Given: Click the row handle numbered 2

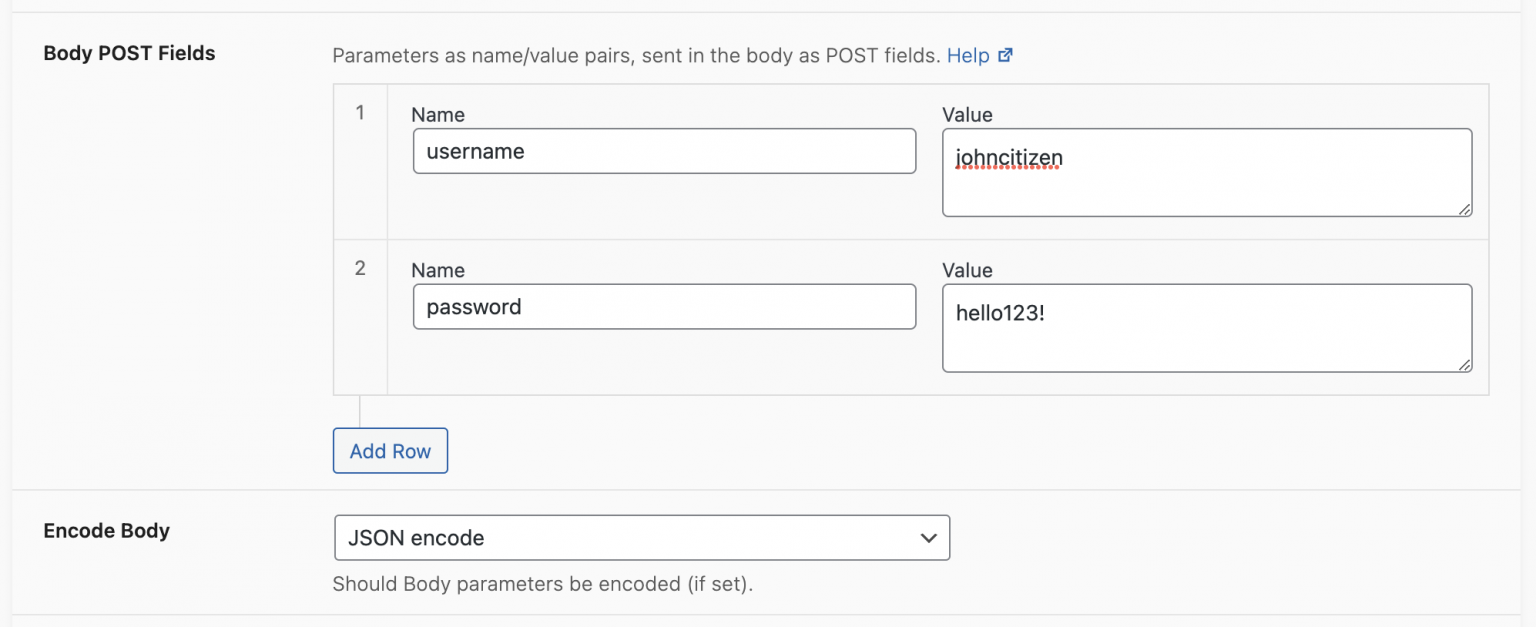Looking at the screenshot, I should (360, 268).
